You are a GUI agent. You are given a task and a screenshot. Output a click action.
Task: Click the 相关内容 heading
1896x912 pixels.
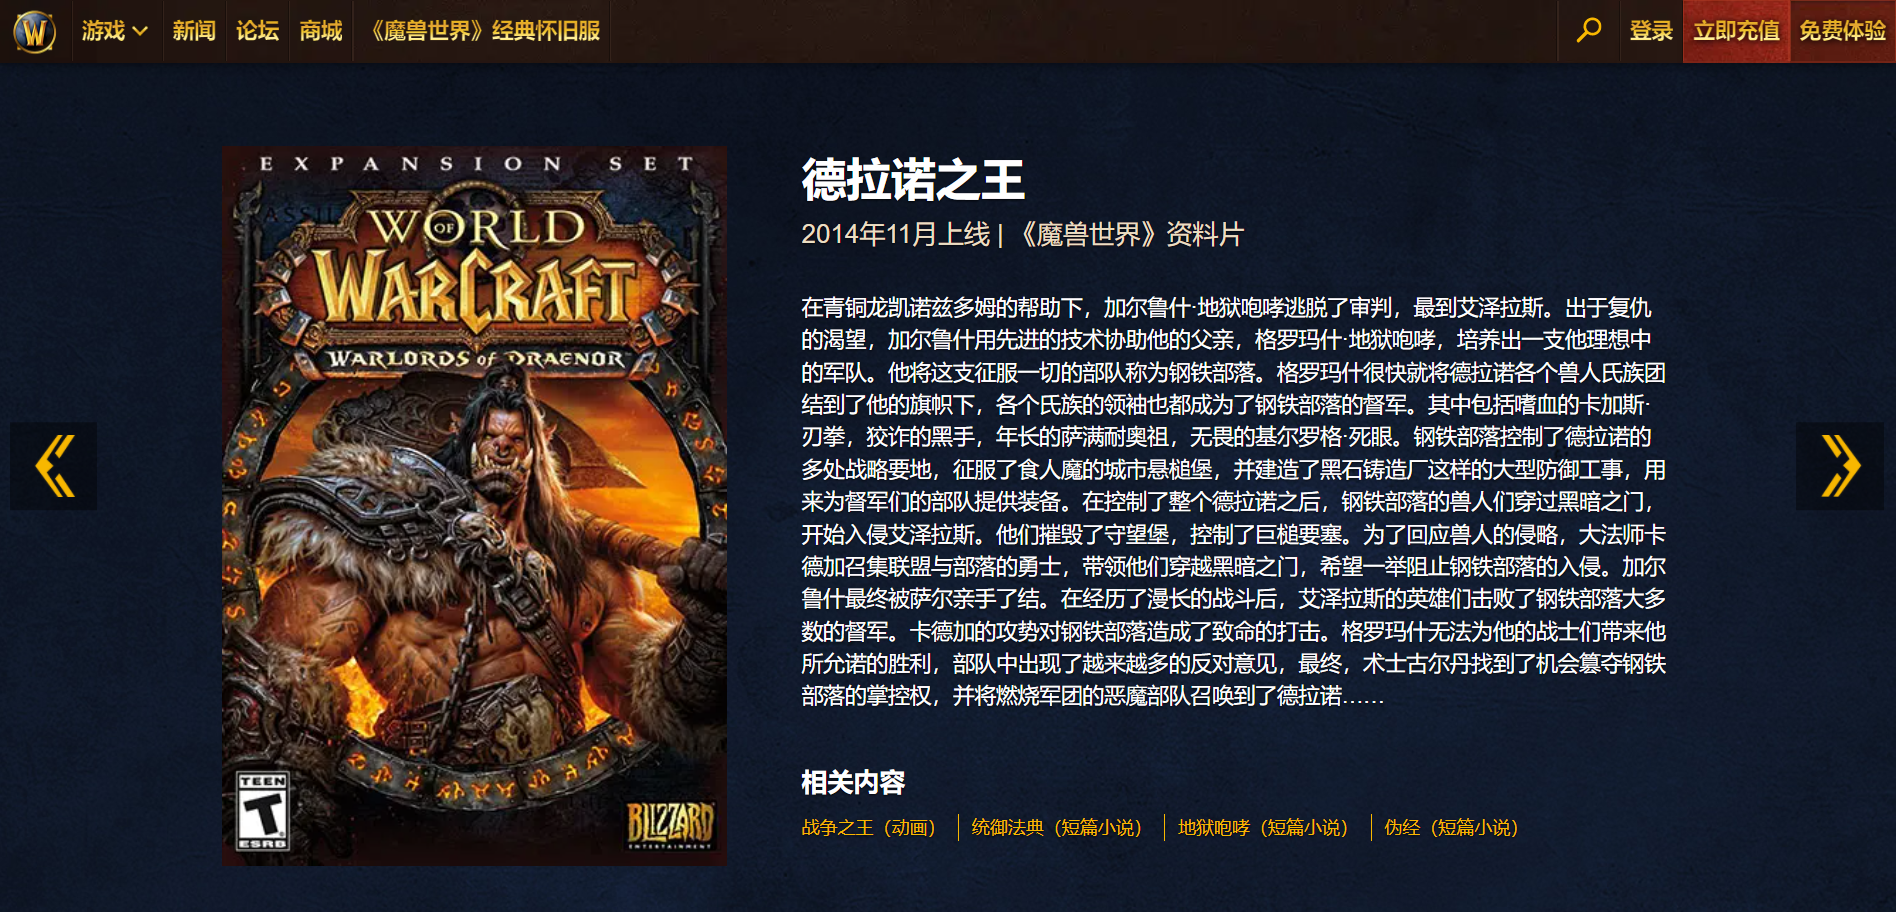(x=853, y=783)
